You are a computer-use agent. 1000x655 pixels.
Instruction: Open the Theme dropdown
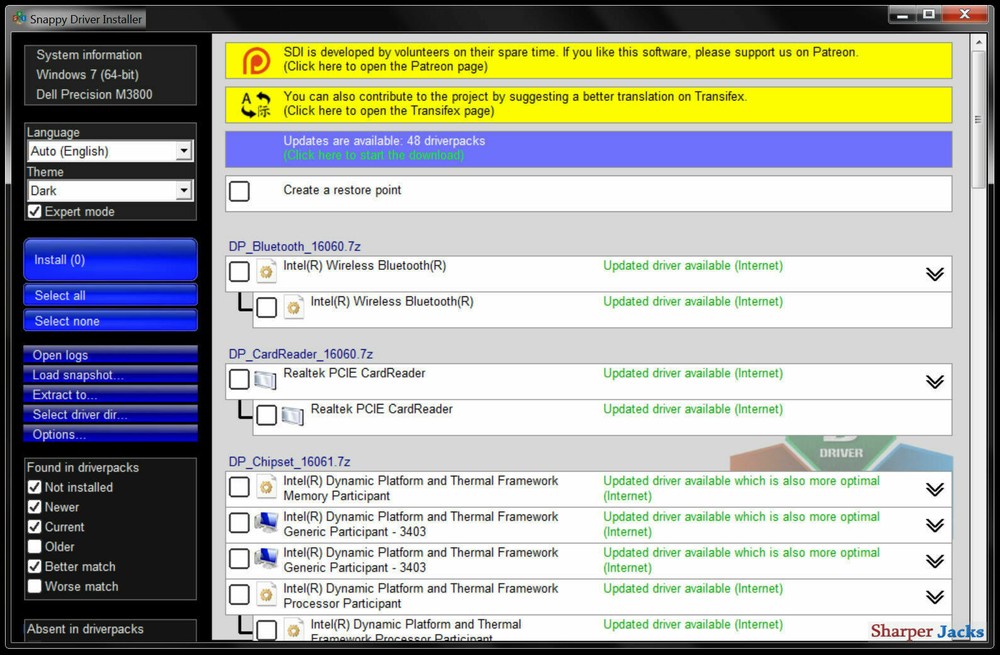(x=182, y=190)
